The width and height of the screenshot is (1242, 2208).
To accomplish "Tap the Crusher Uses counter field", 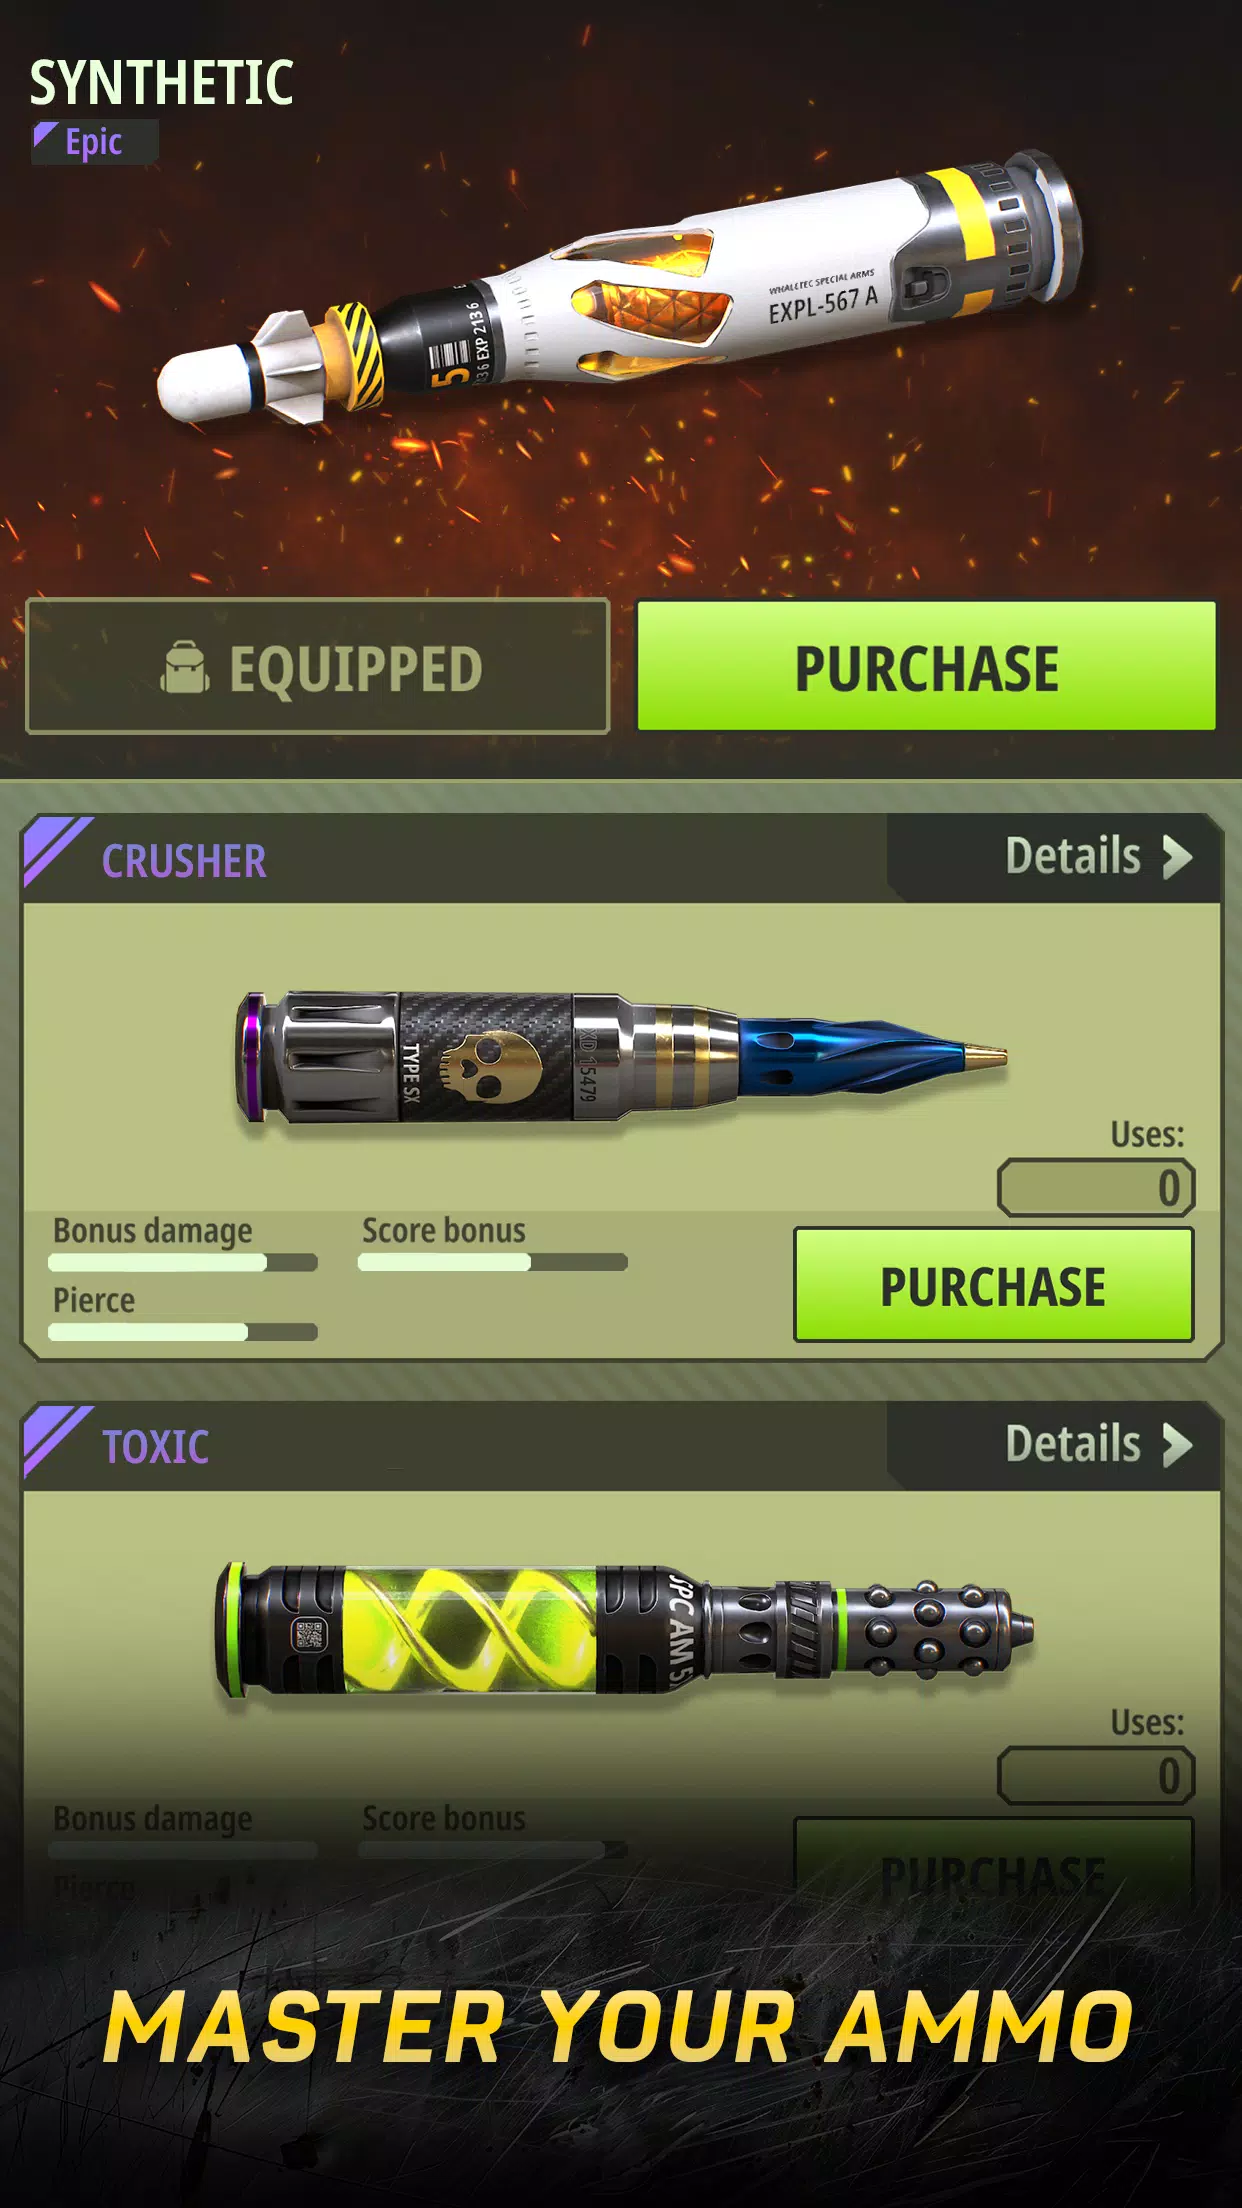I will click(1096, 1188).
